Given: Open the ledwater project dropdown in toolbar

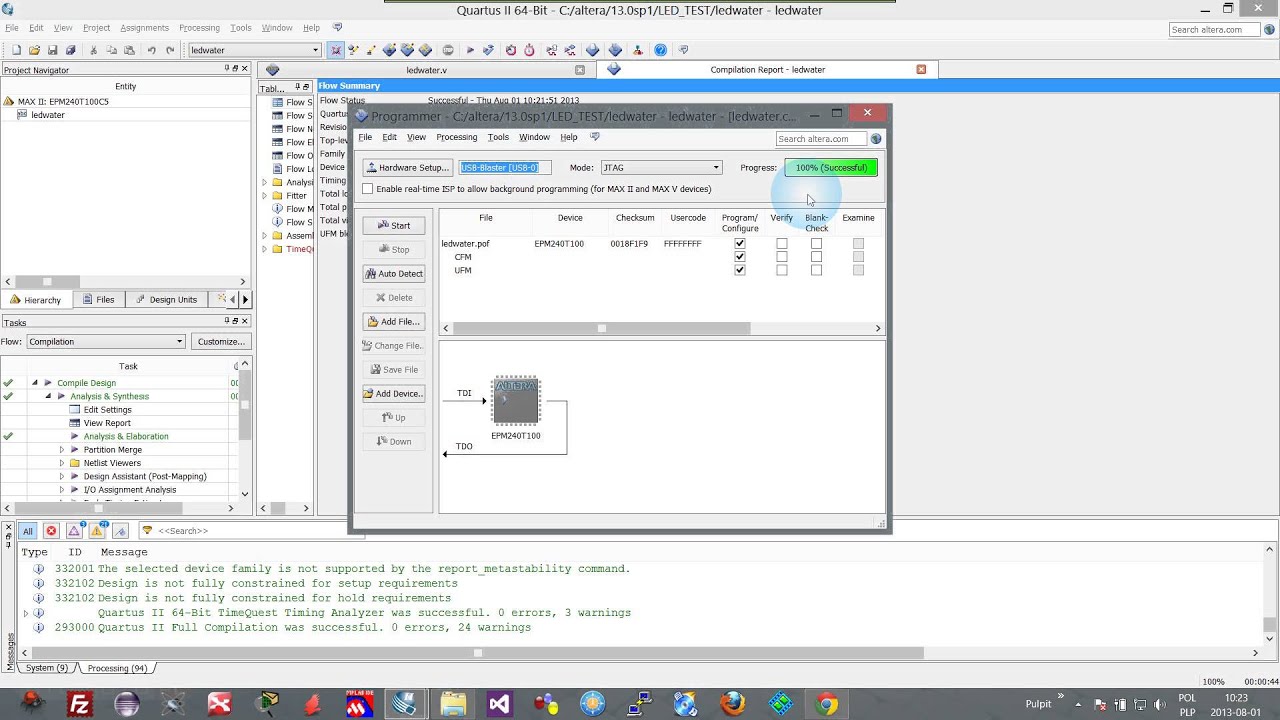Looking at the screenshot, I should point(255,50).
